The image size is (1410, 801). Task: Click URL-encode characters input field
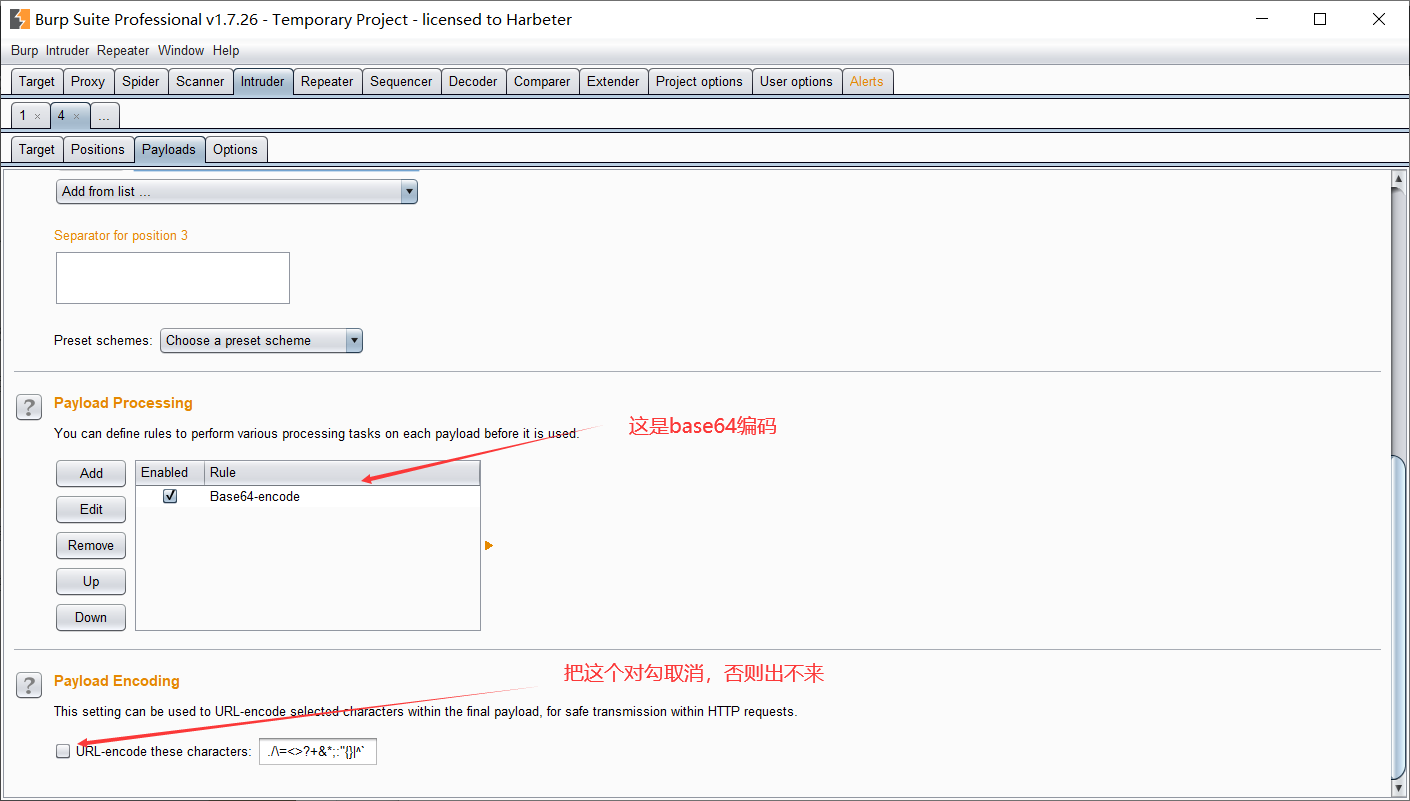318,751
